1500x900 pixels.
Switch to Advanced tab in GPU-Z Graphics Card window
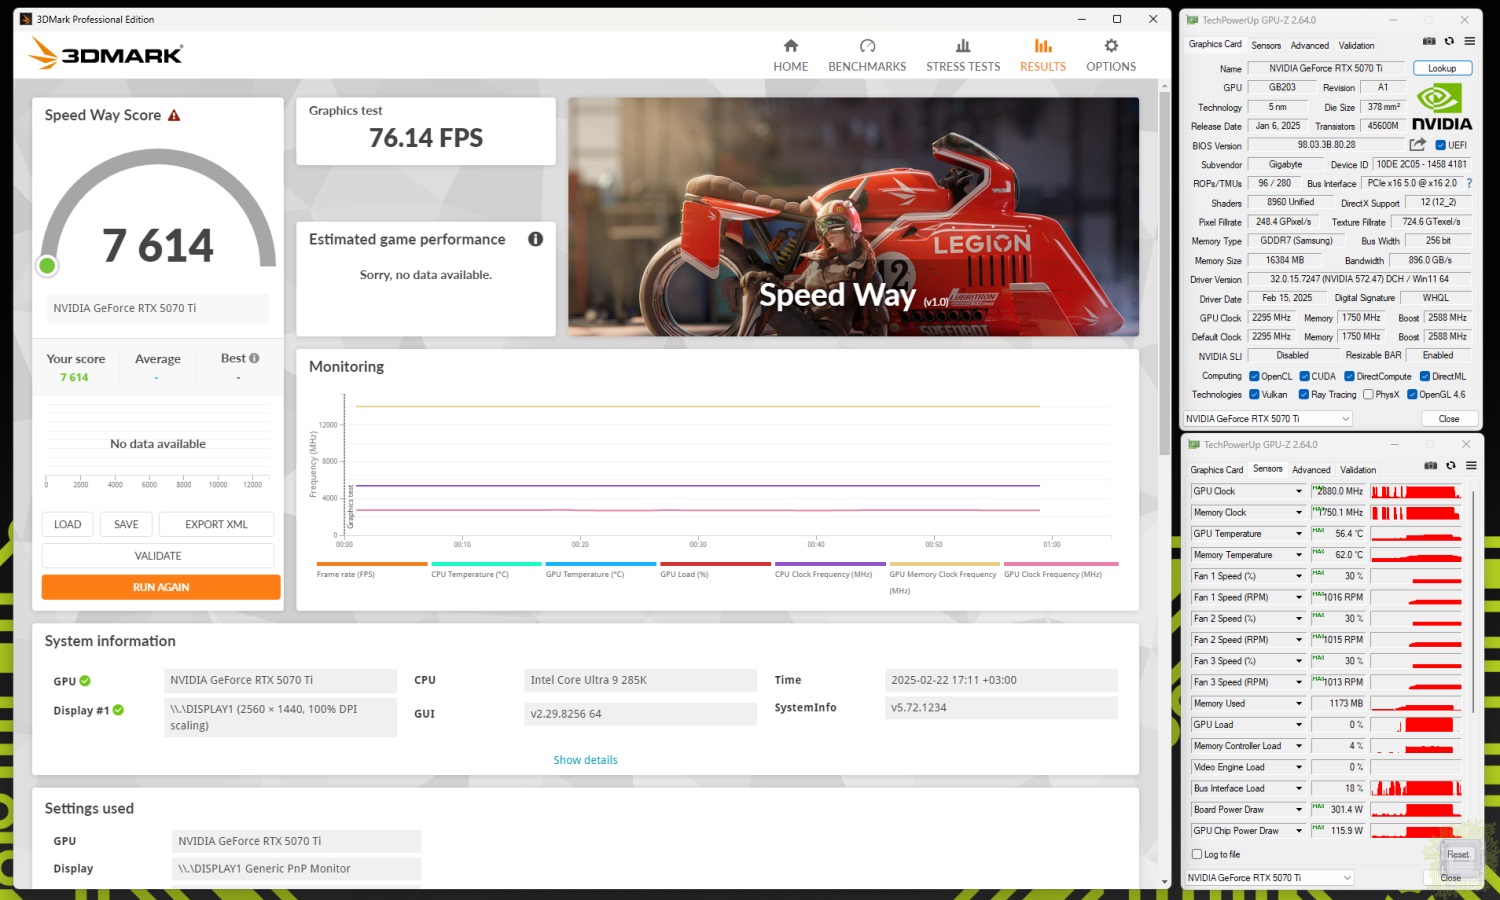1309,45
